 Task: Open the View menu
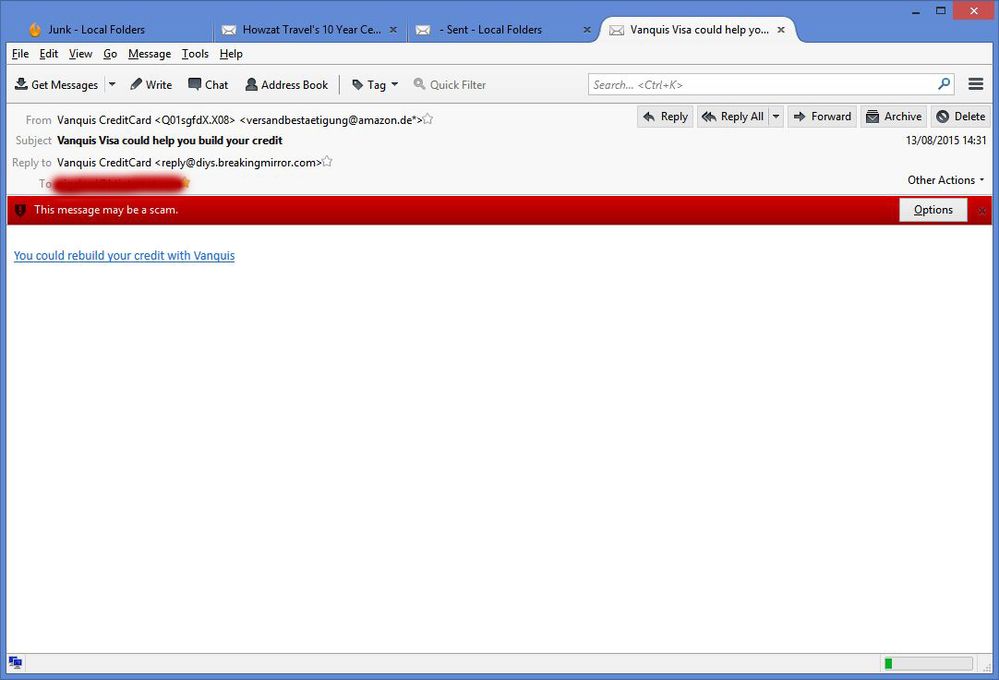[x=80, y=54]
